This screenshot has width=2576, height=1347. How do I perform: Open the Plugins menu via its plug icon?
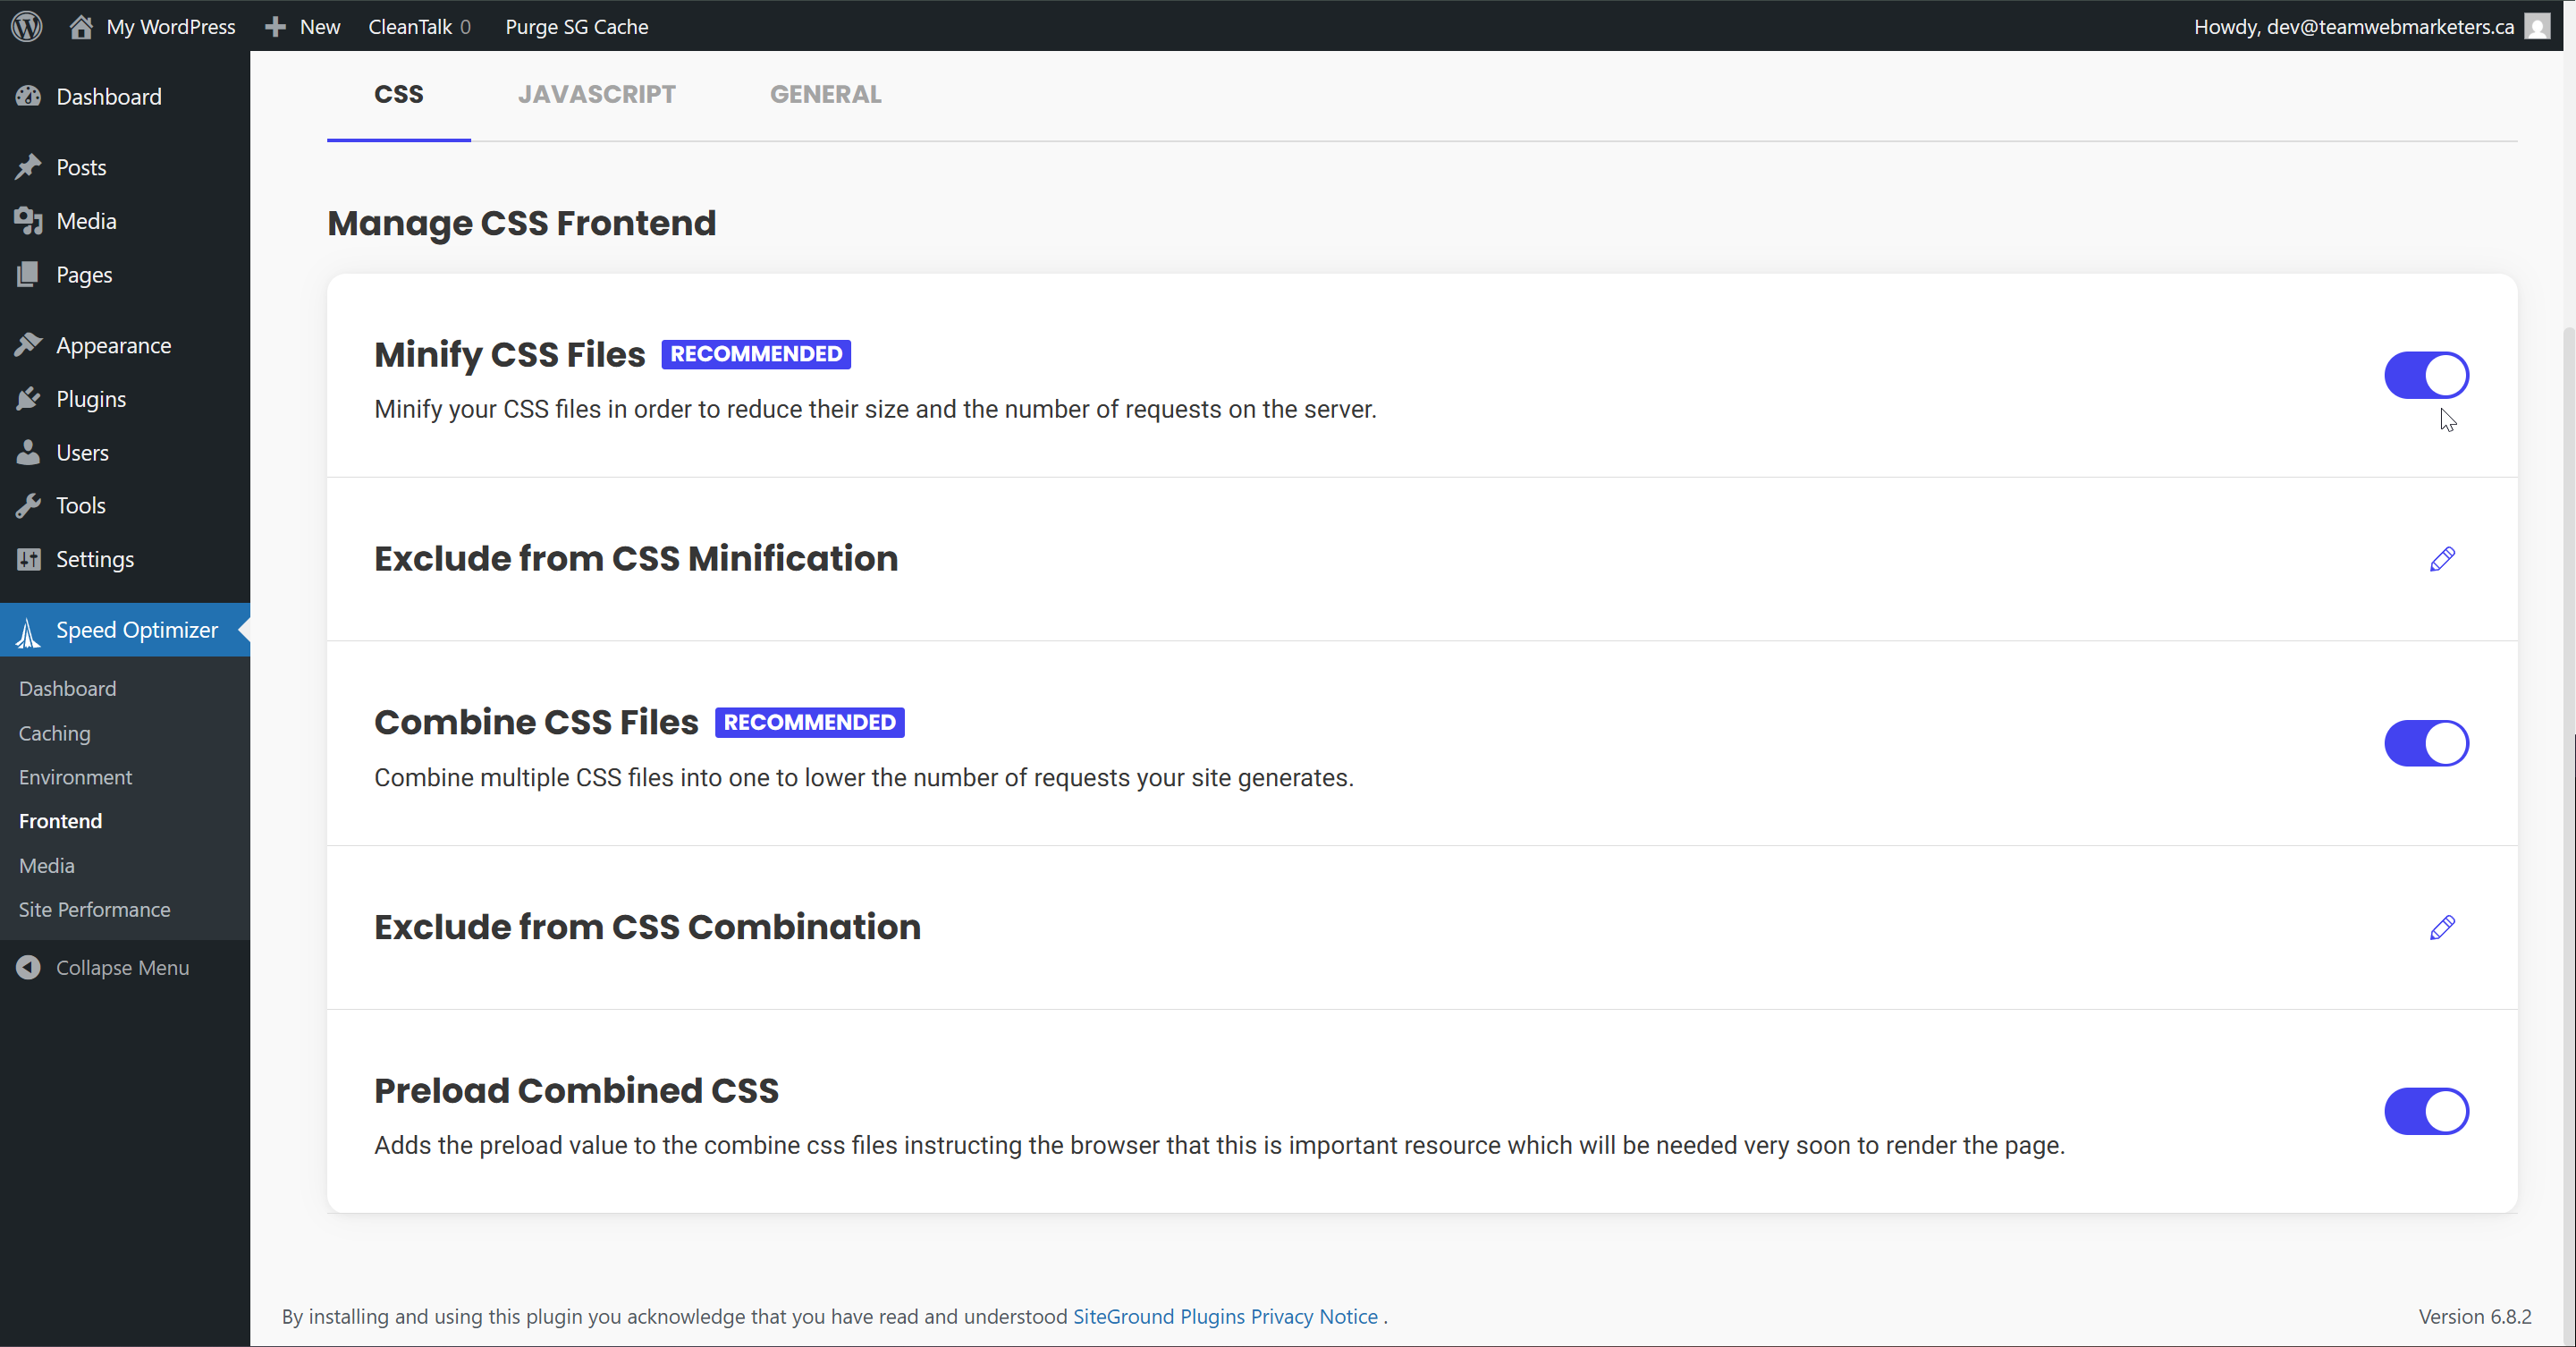[28, 399]
